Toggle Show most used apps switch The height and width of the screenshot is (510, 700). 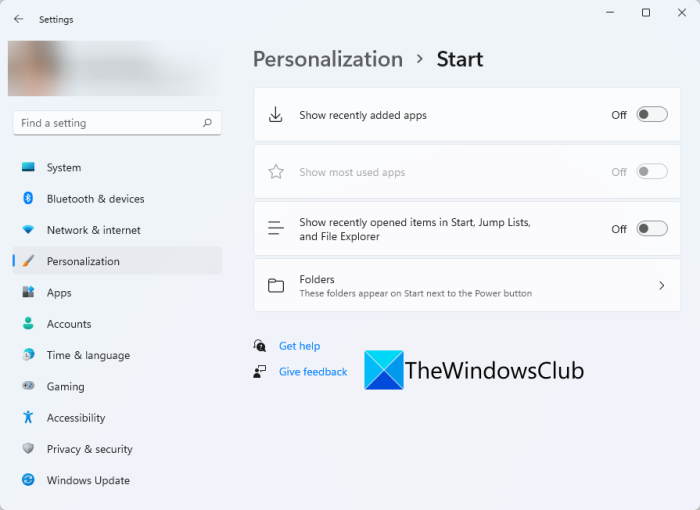(x=651, y=172)
